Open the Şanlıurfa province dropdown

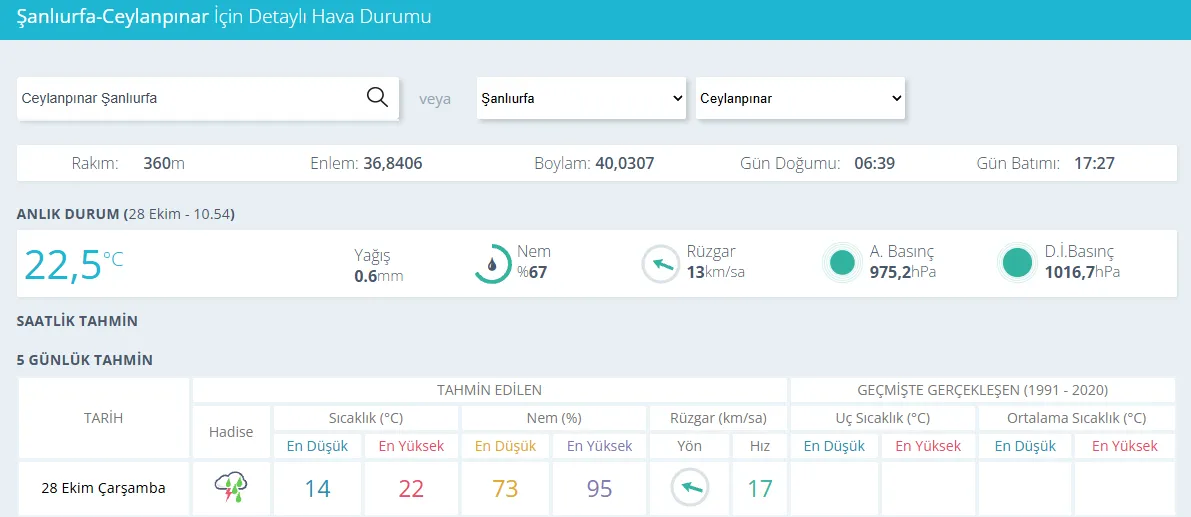click(581, 98)
